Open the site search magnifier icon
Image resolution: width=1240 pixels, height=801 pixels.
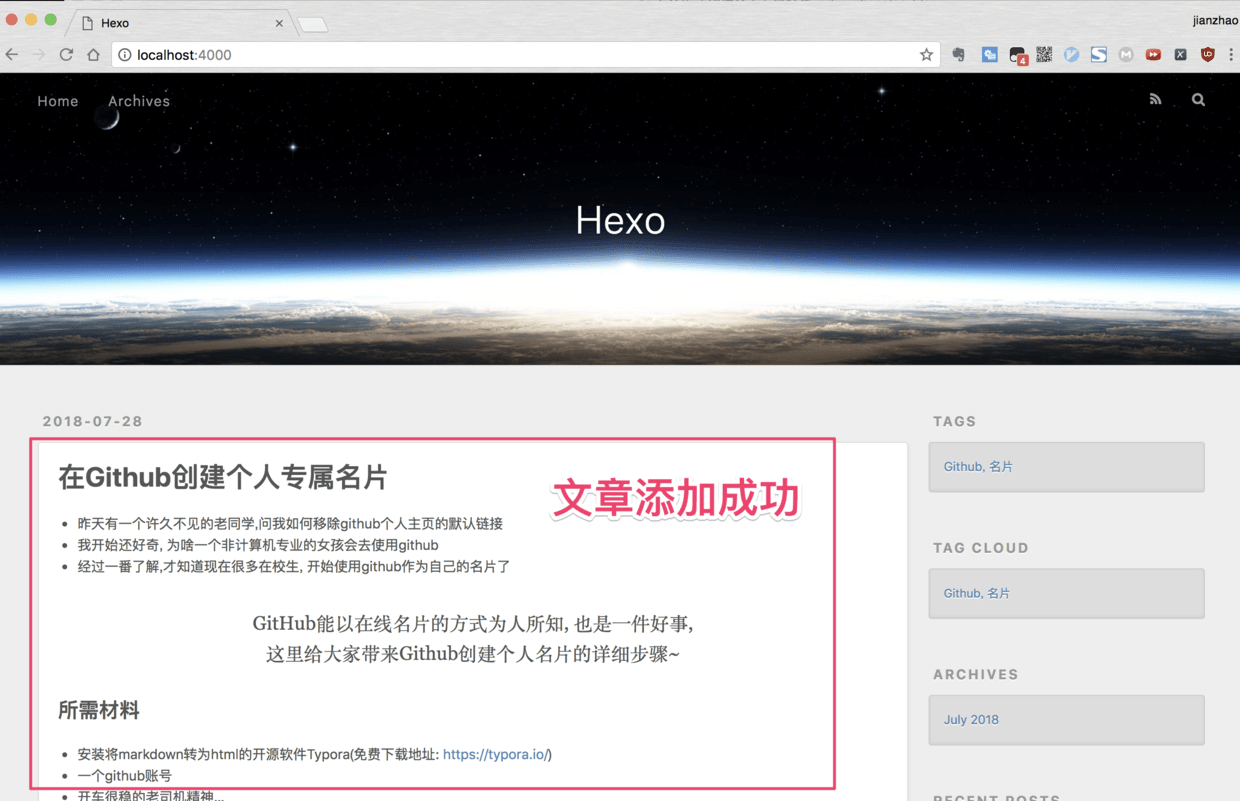click(x=1198, y=100)
